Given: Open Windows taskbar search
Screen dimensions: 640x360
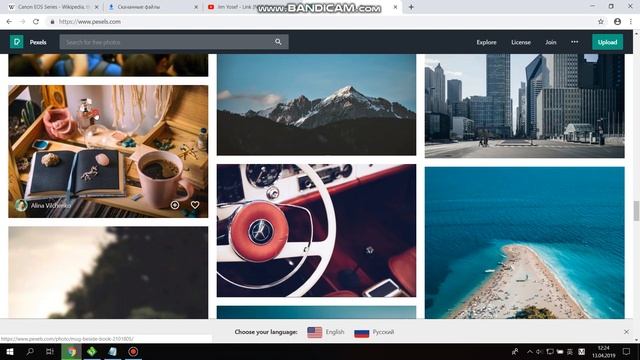Looking at the screenshot, I should click(30, 351).
